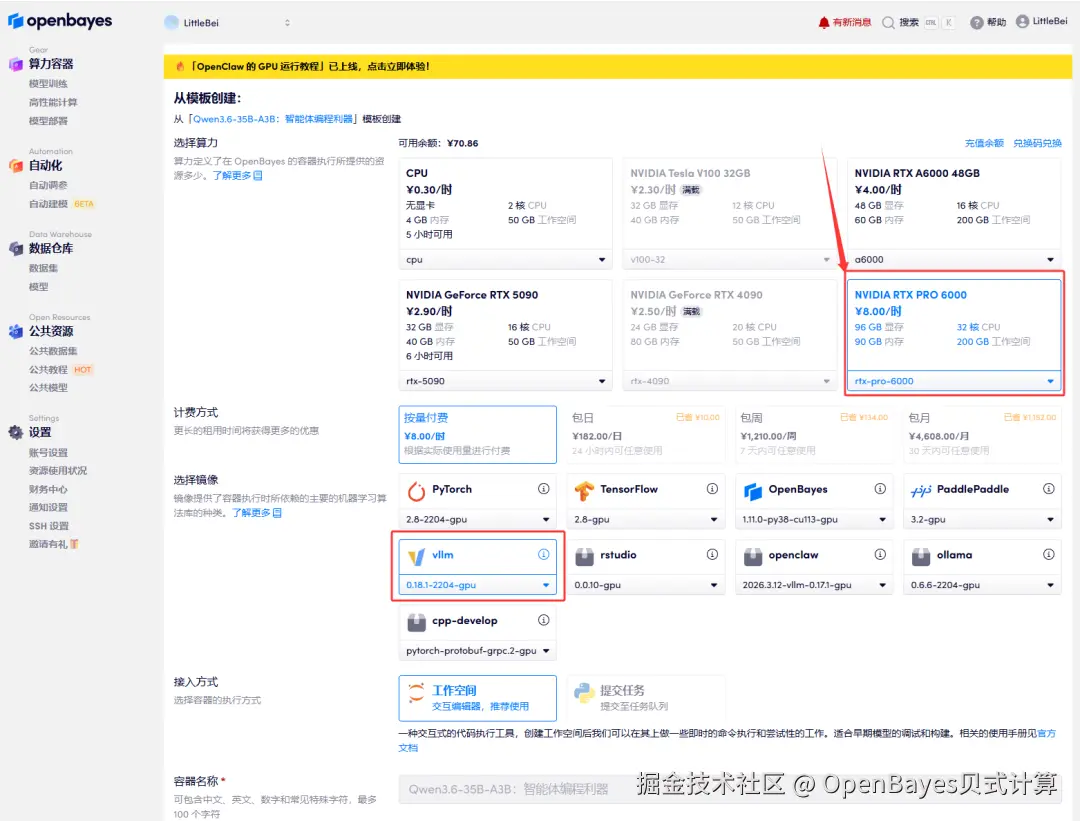The image size is (1080, 821).
Task: Click the 自动化 sidebar icon
Action: click(x=16, y=166)
